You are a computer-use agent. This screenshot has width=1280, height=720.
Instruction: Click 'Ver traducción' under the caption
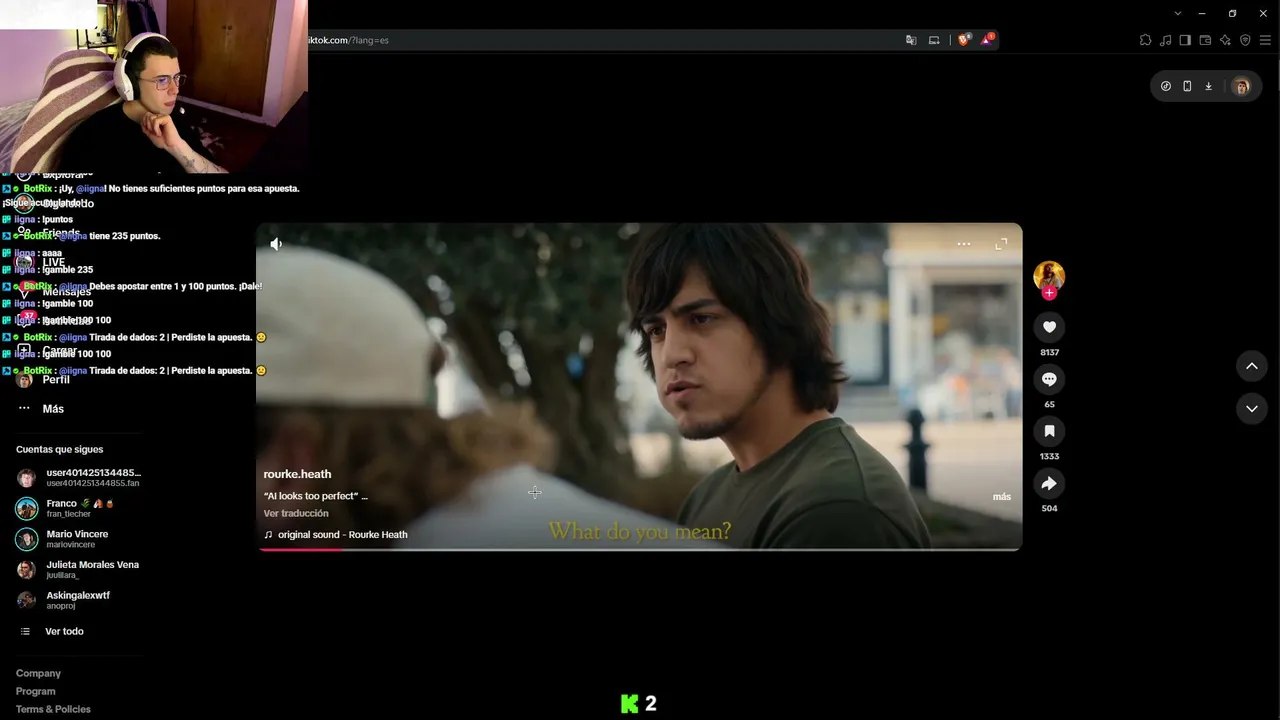pyautogui.click(x=296, y=513)
